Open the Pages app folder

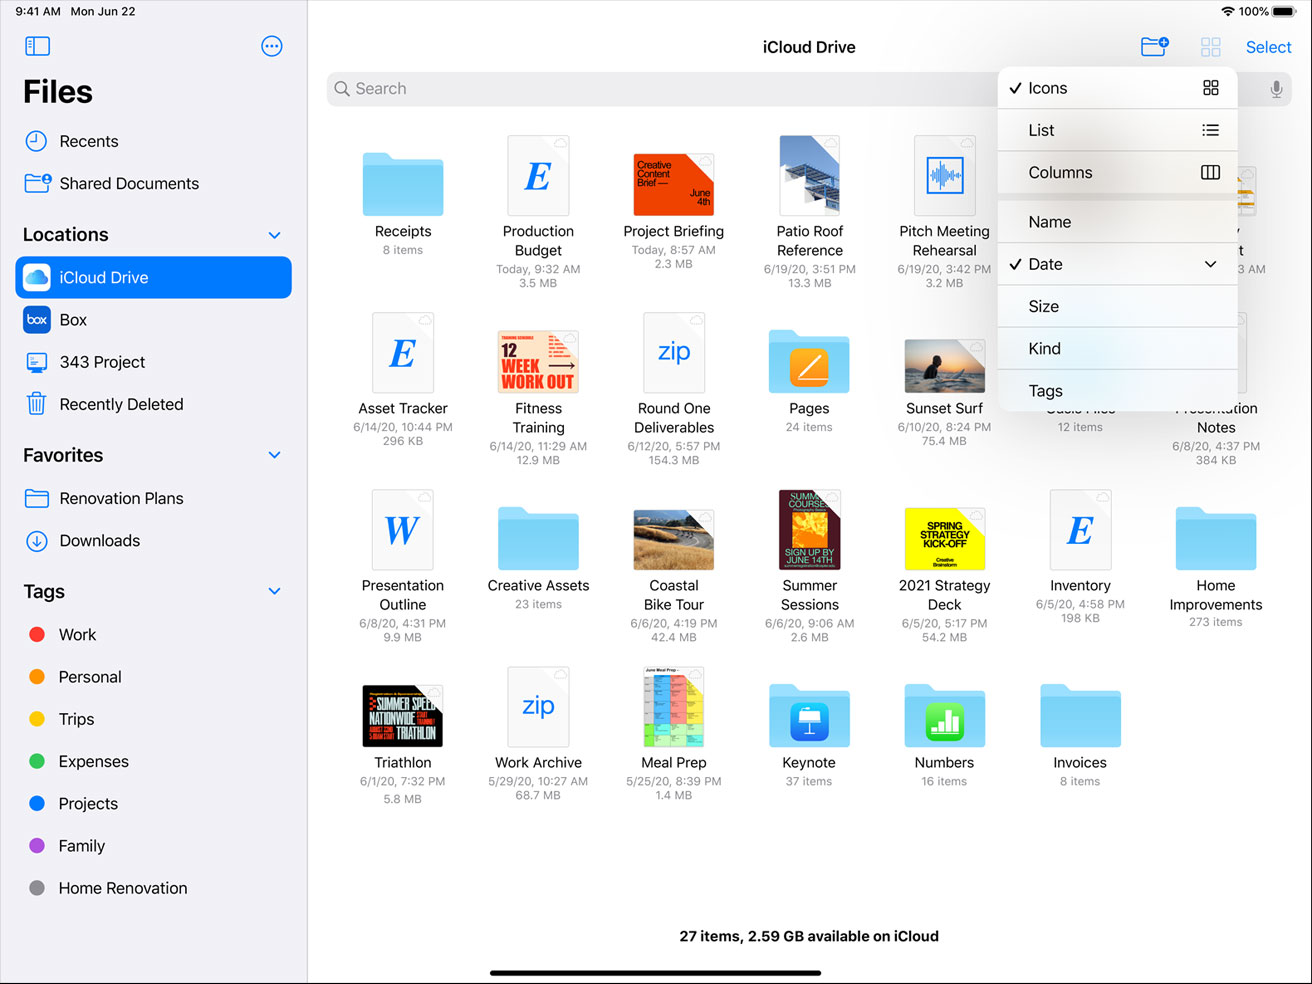[809, 362]
